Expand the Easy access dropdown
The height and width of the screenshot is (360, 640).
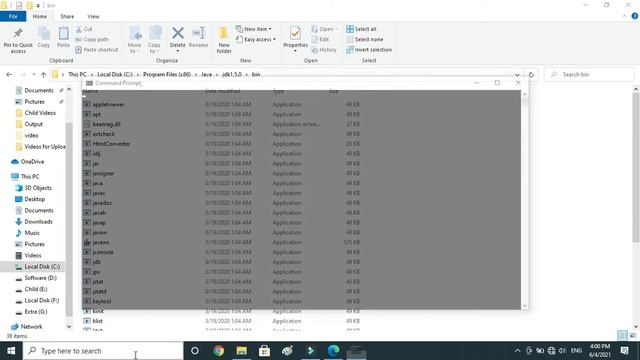point(256,39)
